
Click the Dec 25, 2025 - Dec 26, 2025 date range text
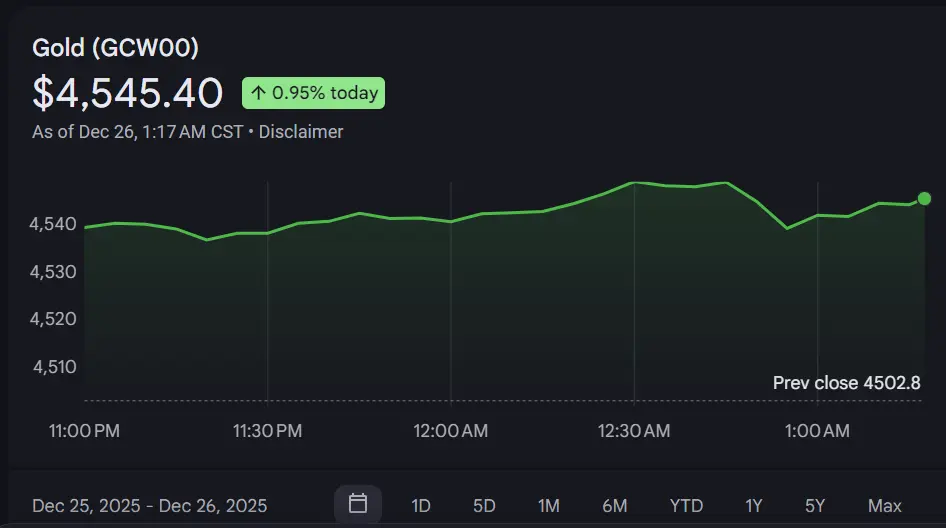click(150, 506)
